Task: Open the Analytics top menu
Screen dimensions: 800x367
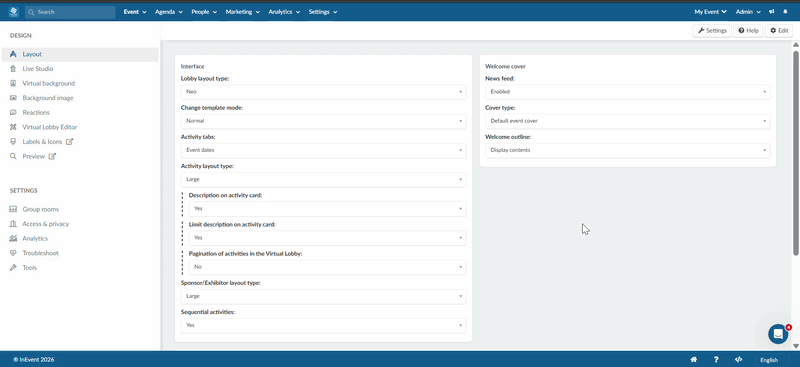Action: click(x=284, y=12)
